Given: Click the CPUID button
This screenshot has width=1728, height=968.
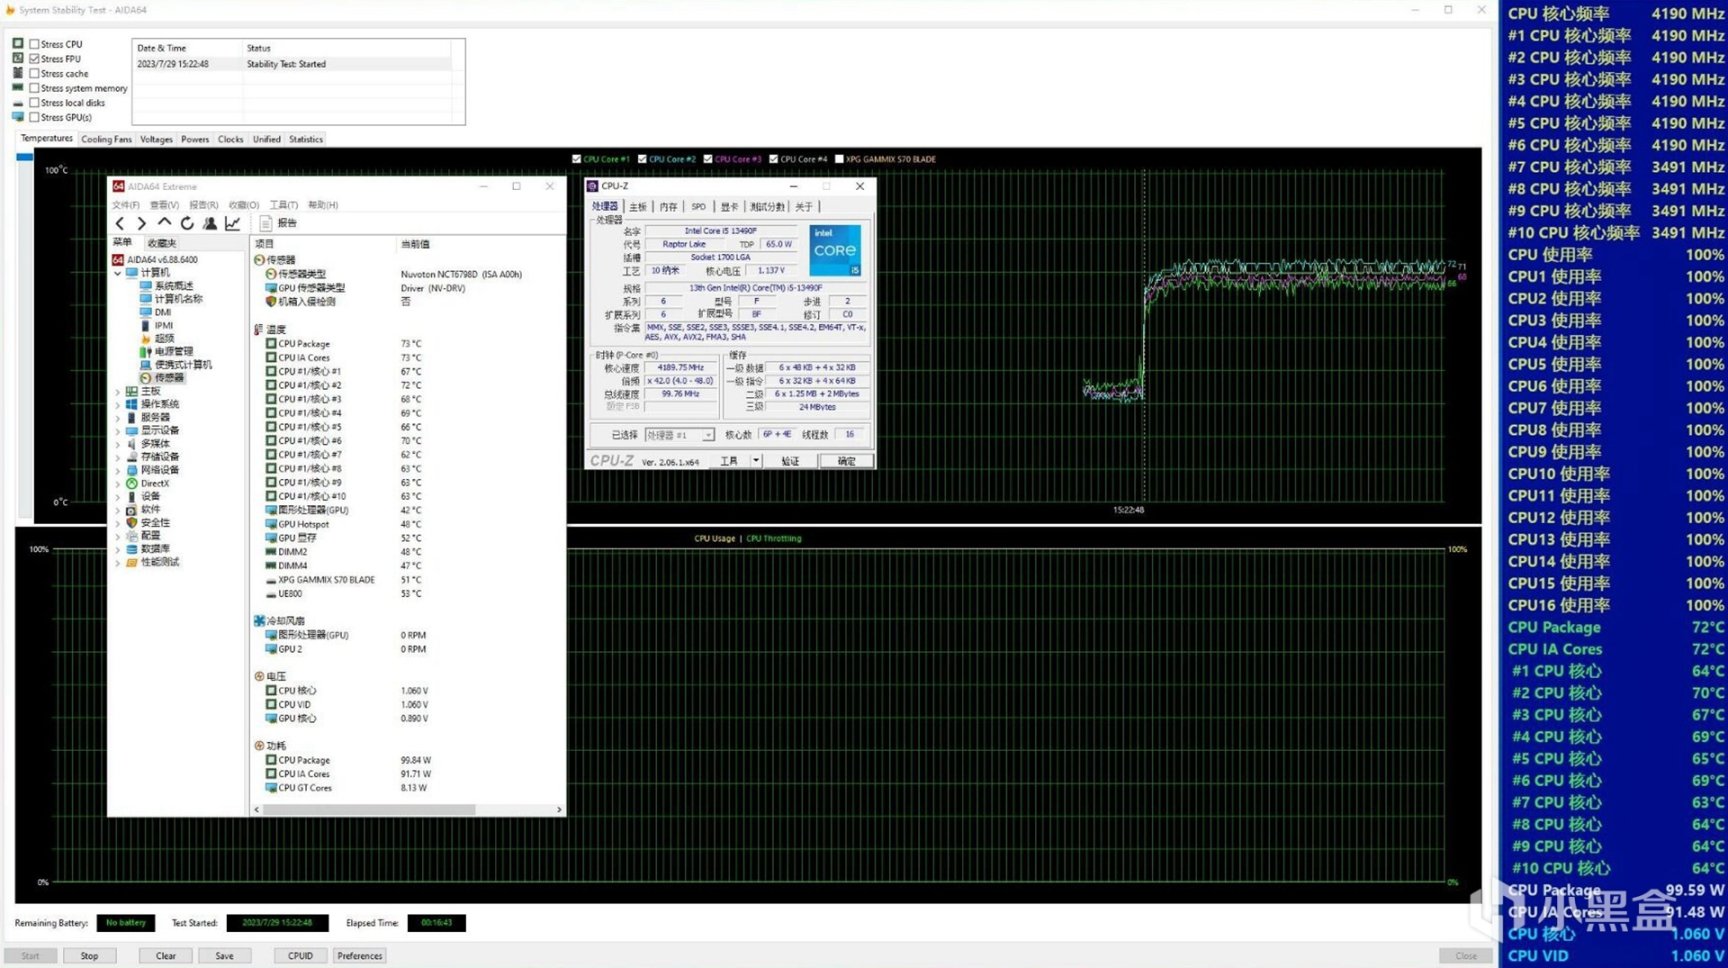Looking at the screenshot, I should pos(300,956).
